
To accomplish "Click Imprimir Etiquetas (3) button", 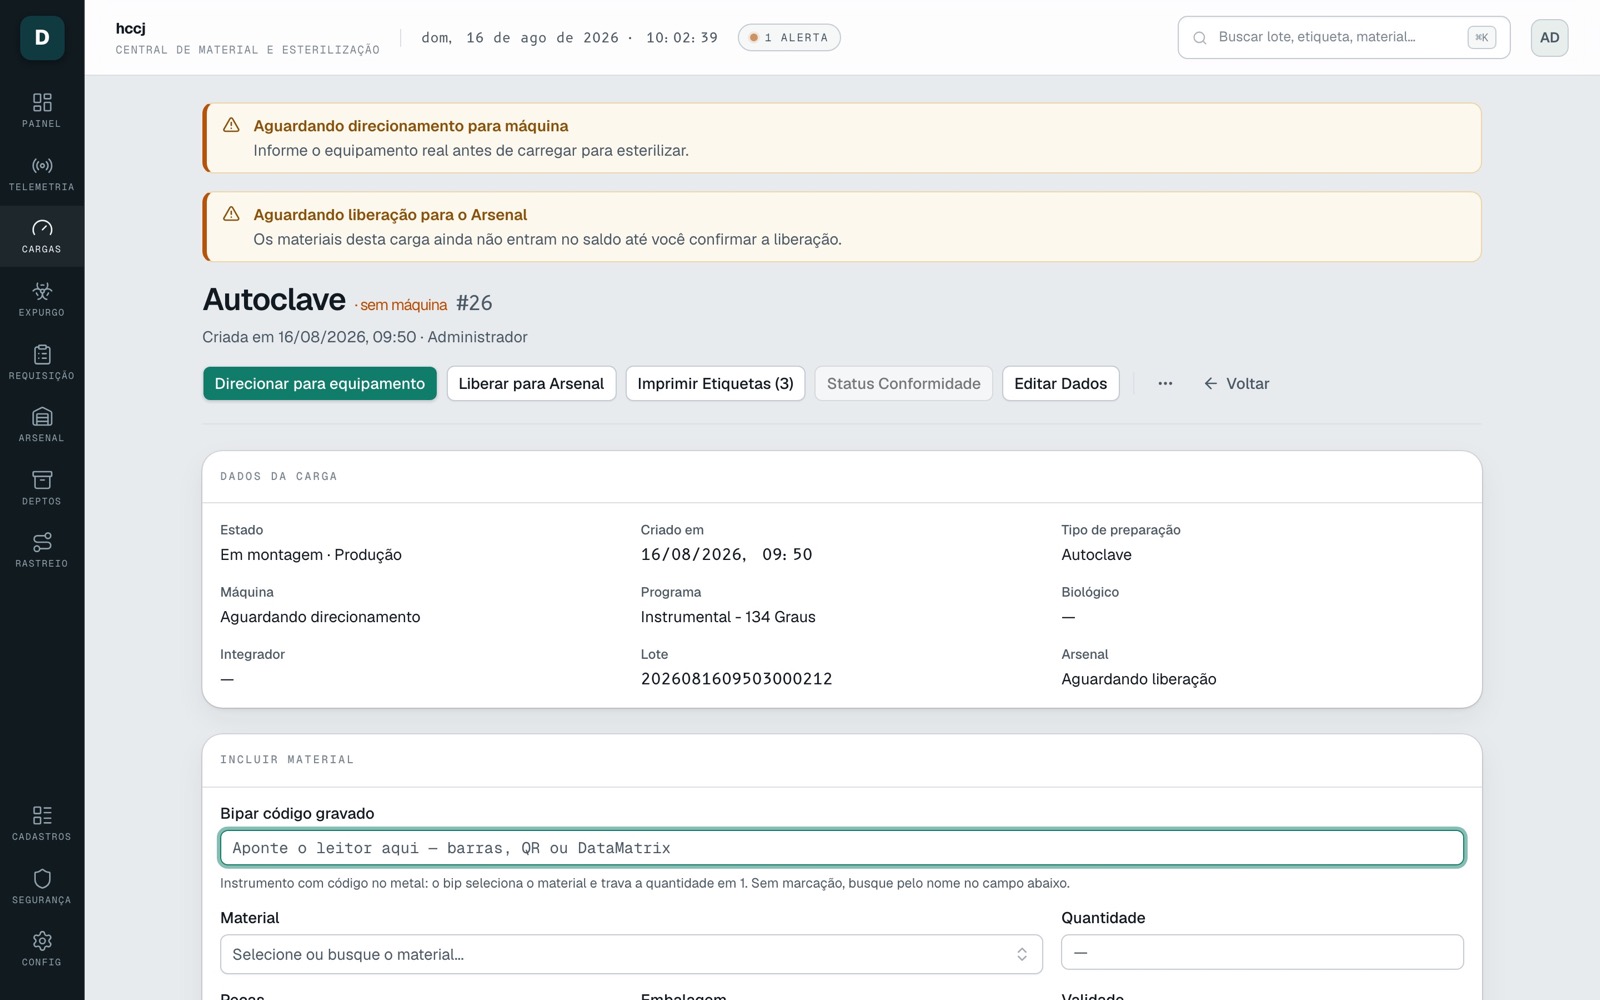I will click(715, 383).
